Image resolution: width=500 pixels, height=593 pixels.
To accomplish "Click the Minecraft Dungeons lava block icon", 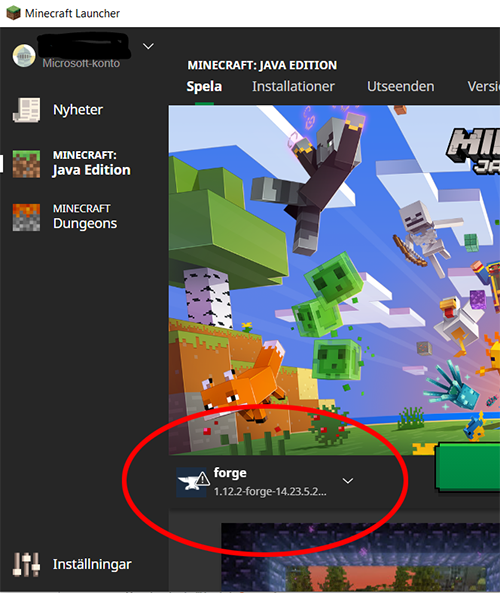I will tap(26, 217).
